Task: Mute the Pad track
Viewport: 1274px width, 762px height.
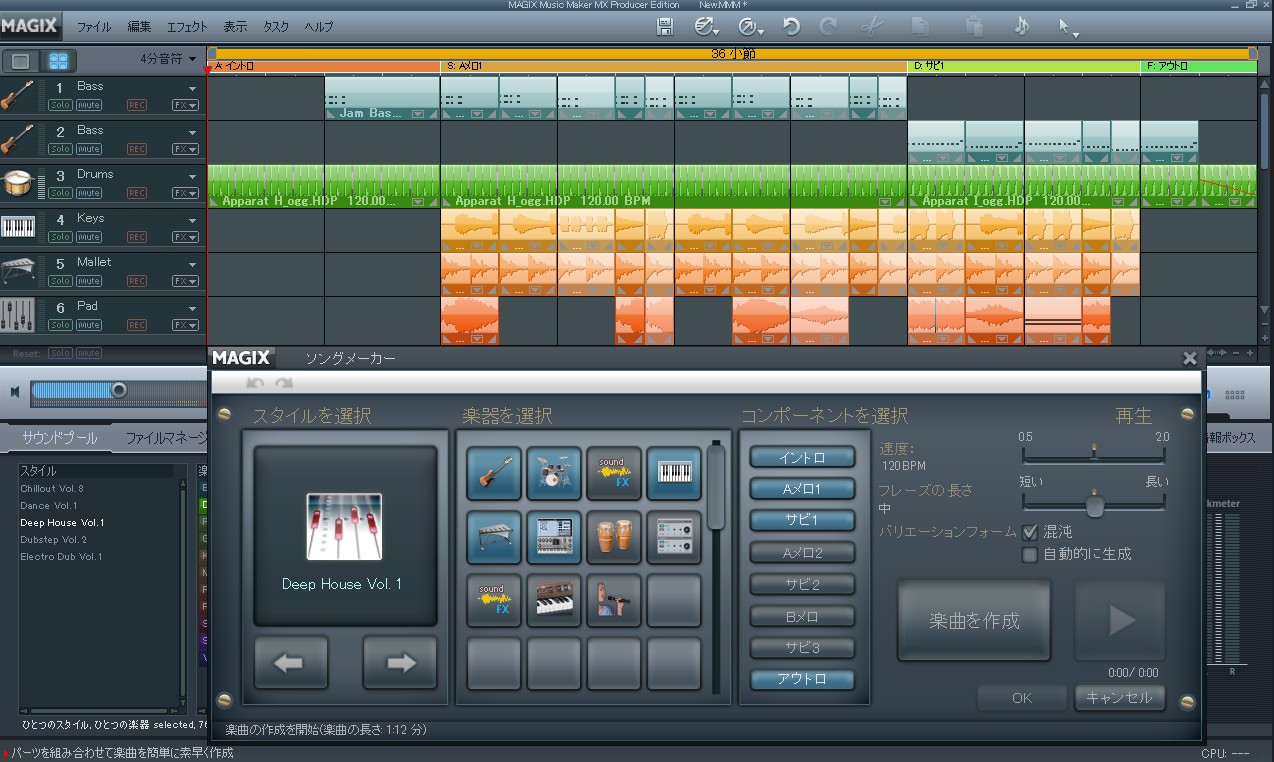Action: tap(89, 325)
